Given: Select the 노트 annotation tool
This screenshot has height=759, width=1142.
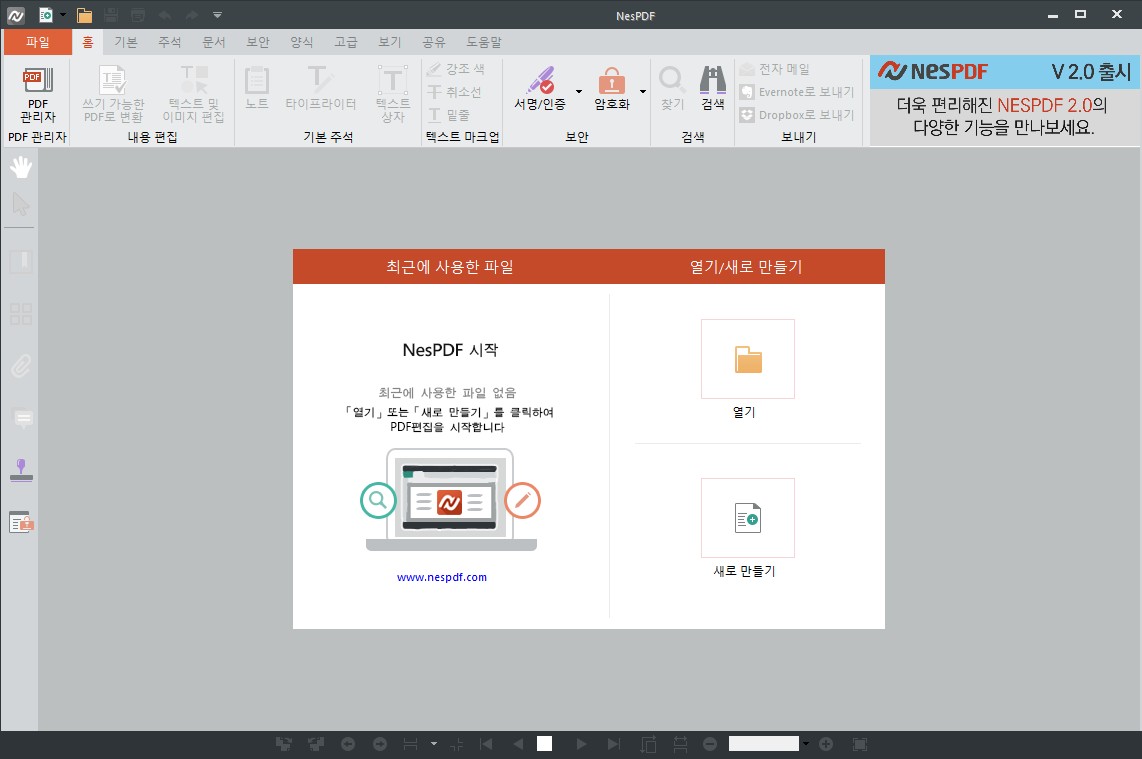Looking at the screenshot, I should tap(256, 87).
